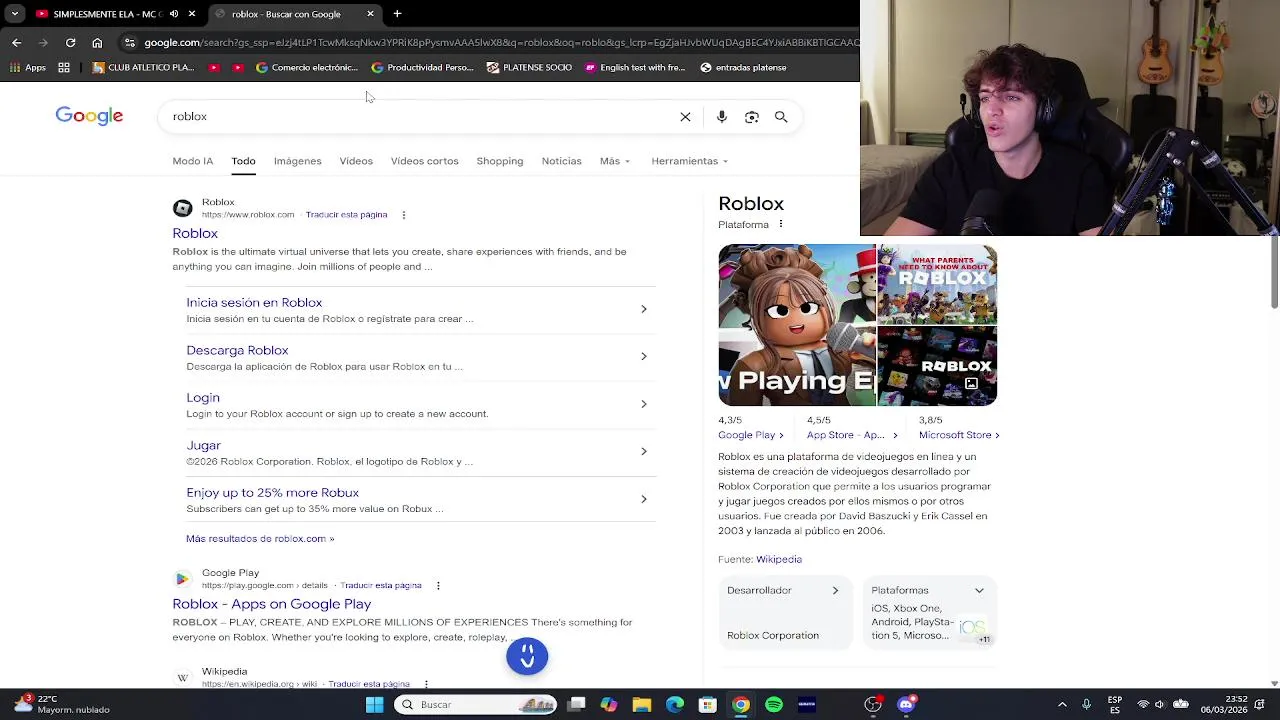The height and width of the screenshot is (720, 1280).
Task: Expand the Enjoy up to 25% more Robux arrow
Action: pos(643,499)
